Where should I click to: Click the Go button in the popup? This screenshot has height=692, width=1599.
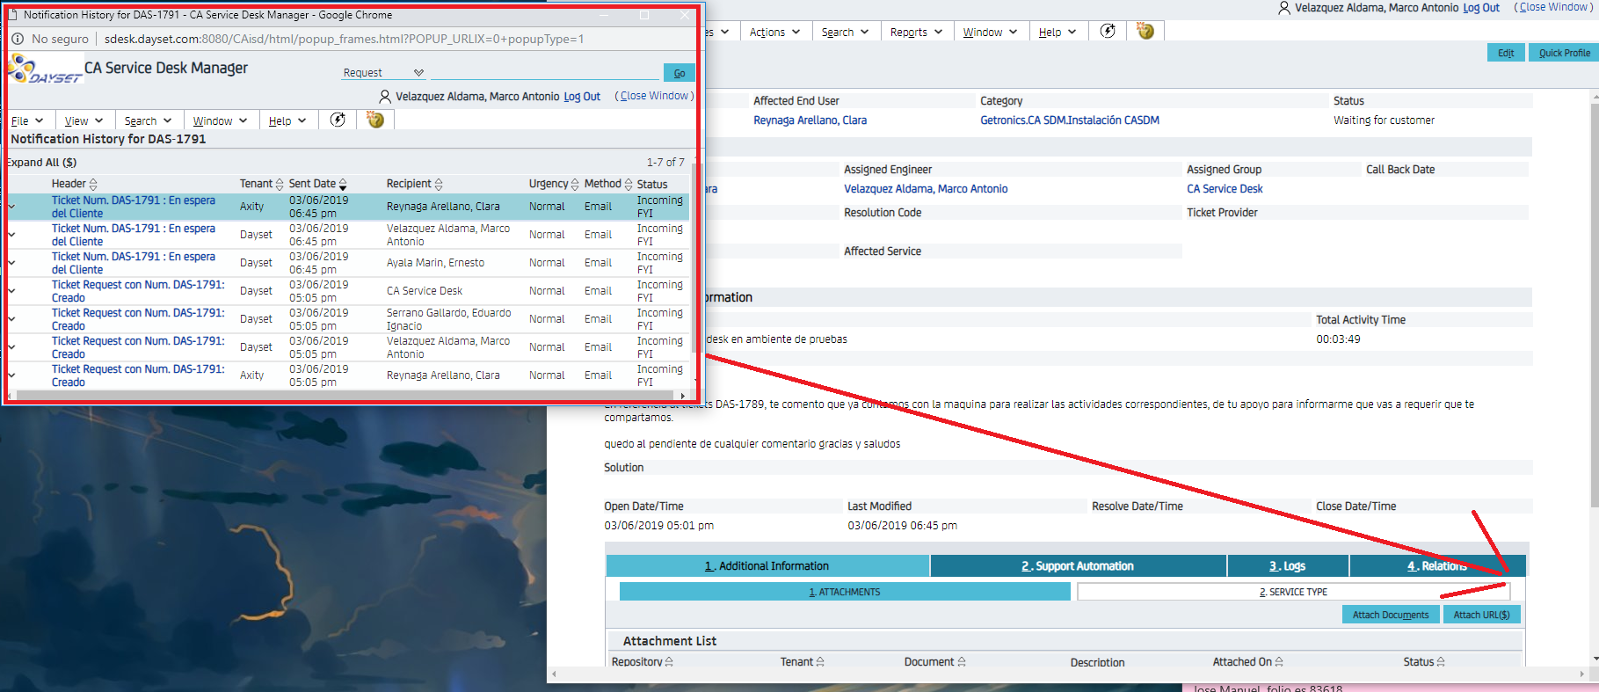679,73
